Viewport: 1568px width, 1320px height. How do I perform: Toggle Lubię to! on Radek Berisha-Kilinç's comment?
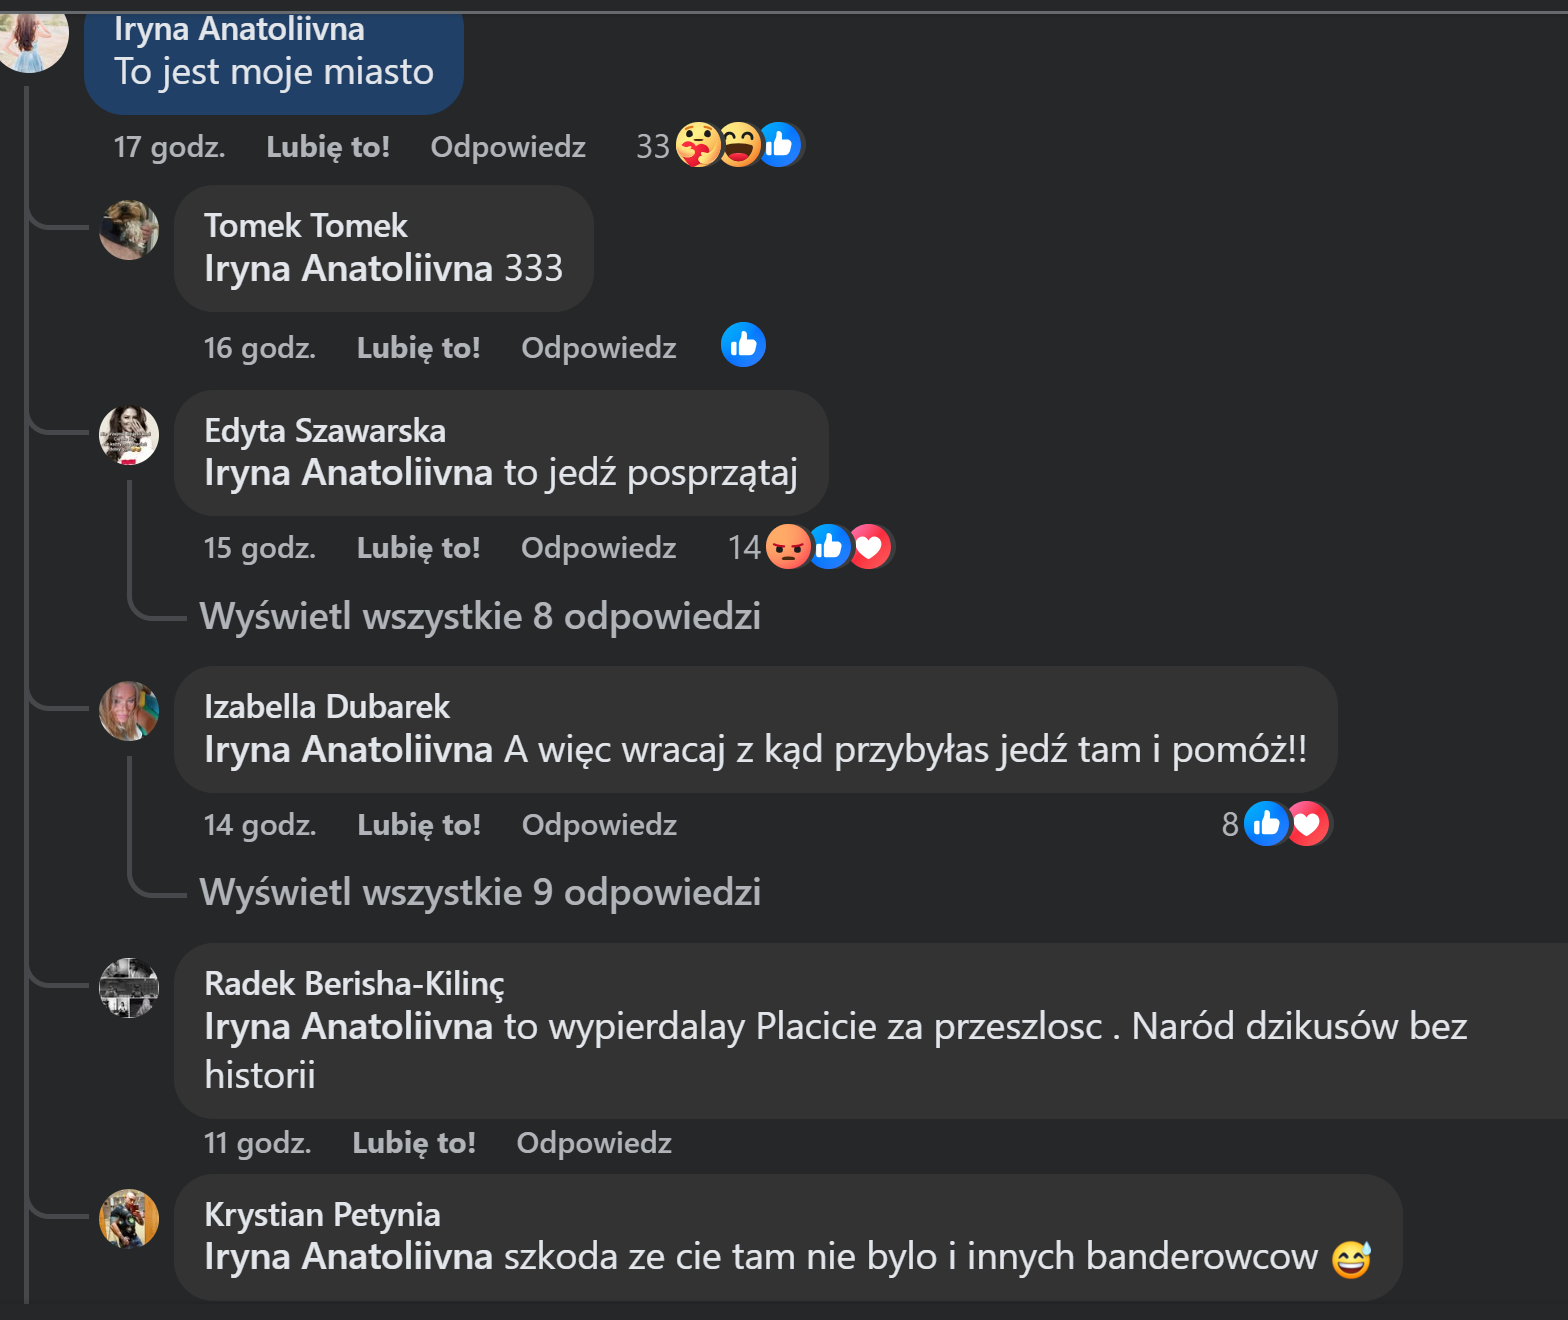414,1143
